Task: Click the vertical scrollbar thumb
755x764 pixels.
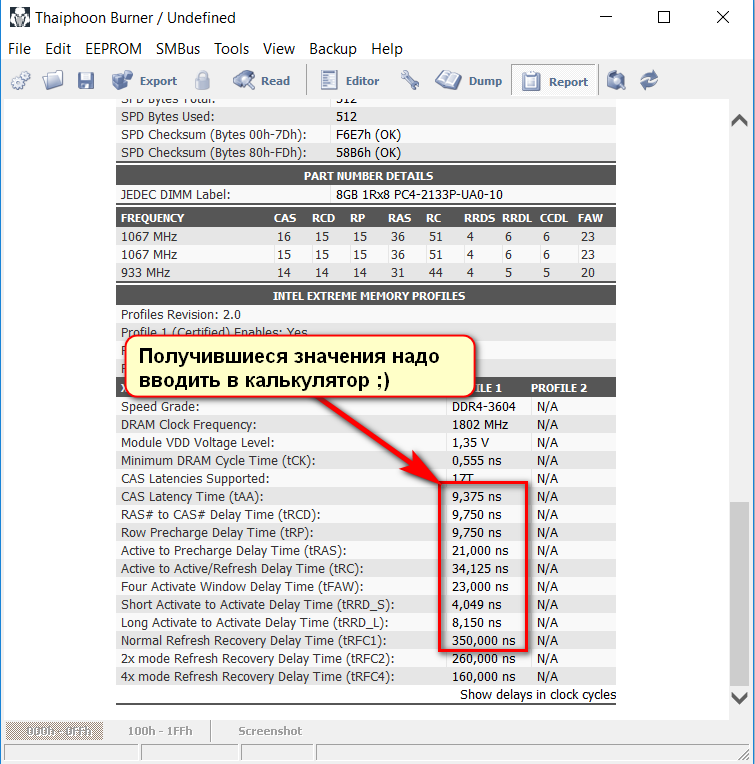Action: (739, 593)
